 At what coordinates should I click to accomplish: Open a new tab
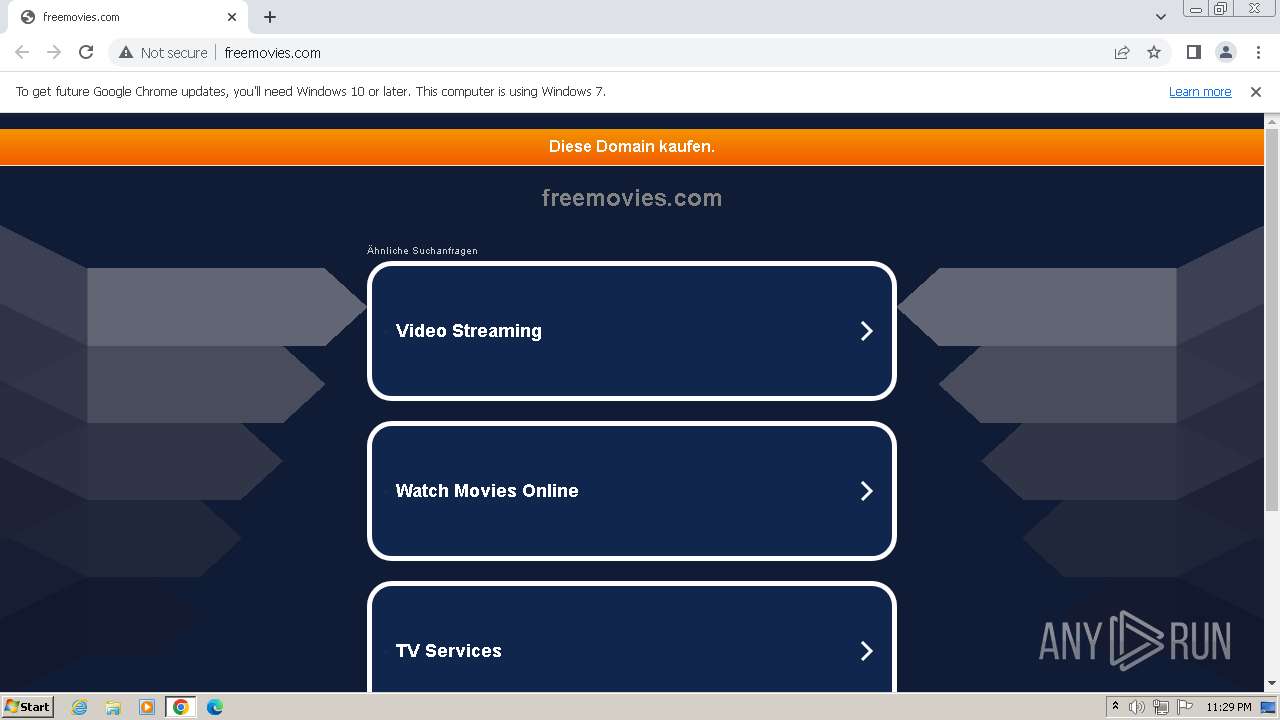click(270, 17)
